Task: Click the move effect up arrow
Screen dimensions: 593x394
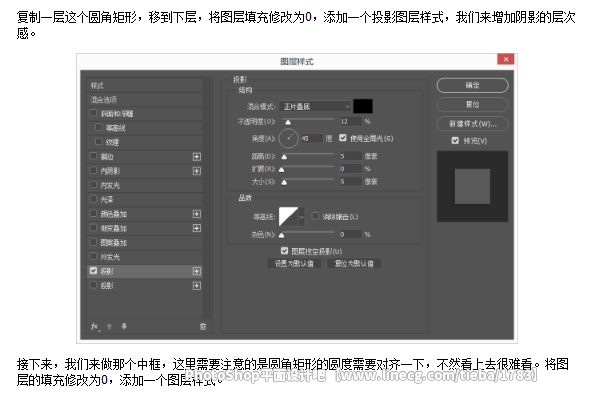Action: (x=109, y=326)
